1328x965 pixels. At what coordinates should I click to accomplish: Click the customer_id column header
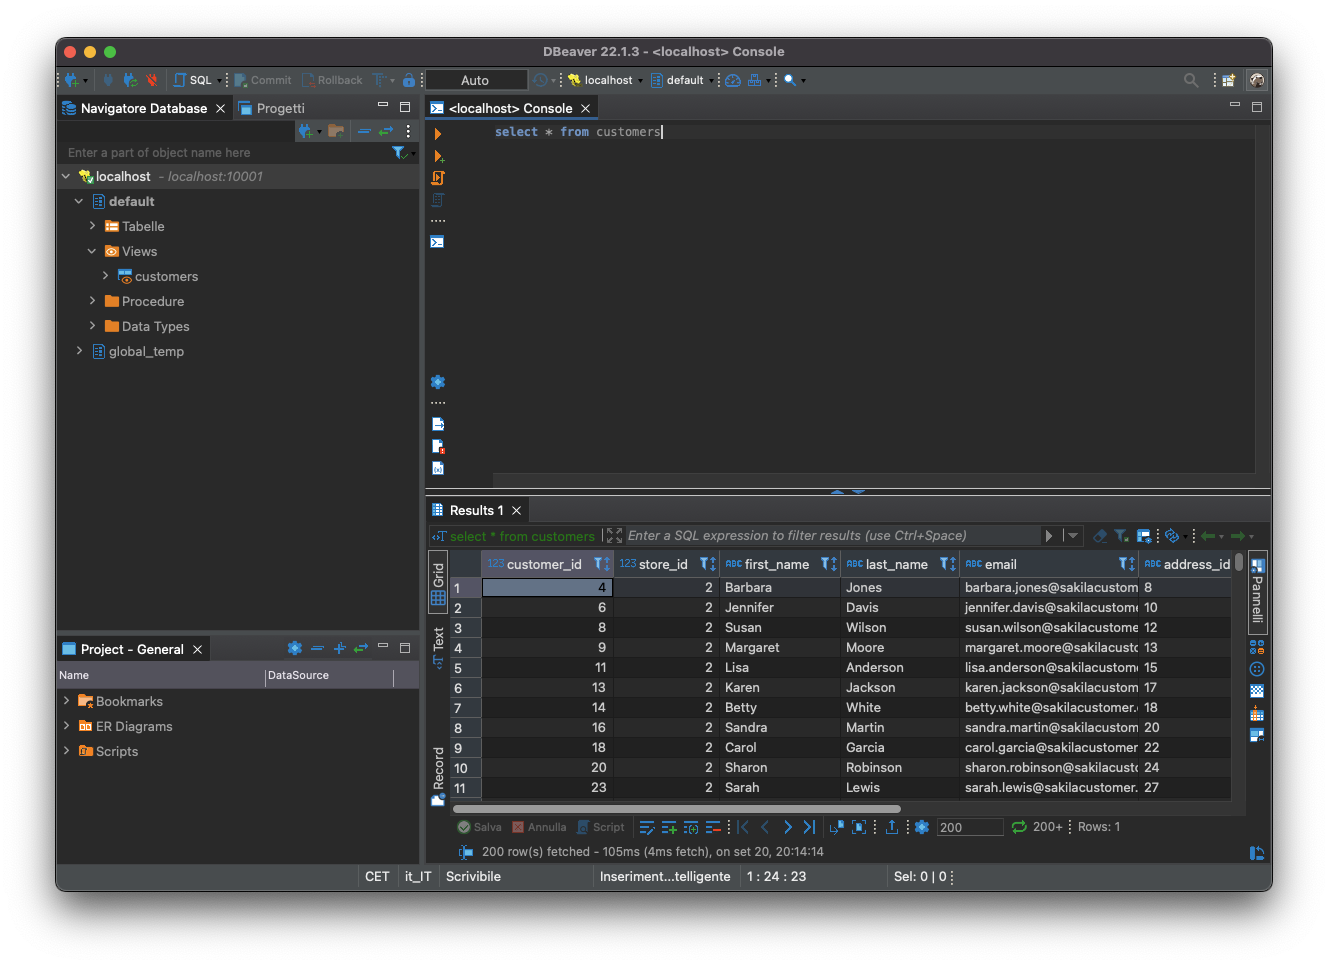(x=546, y=564)
